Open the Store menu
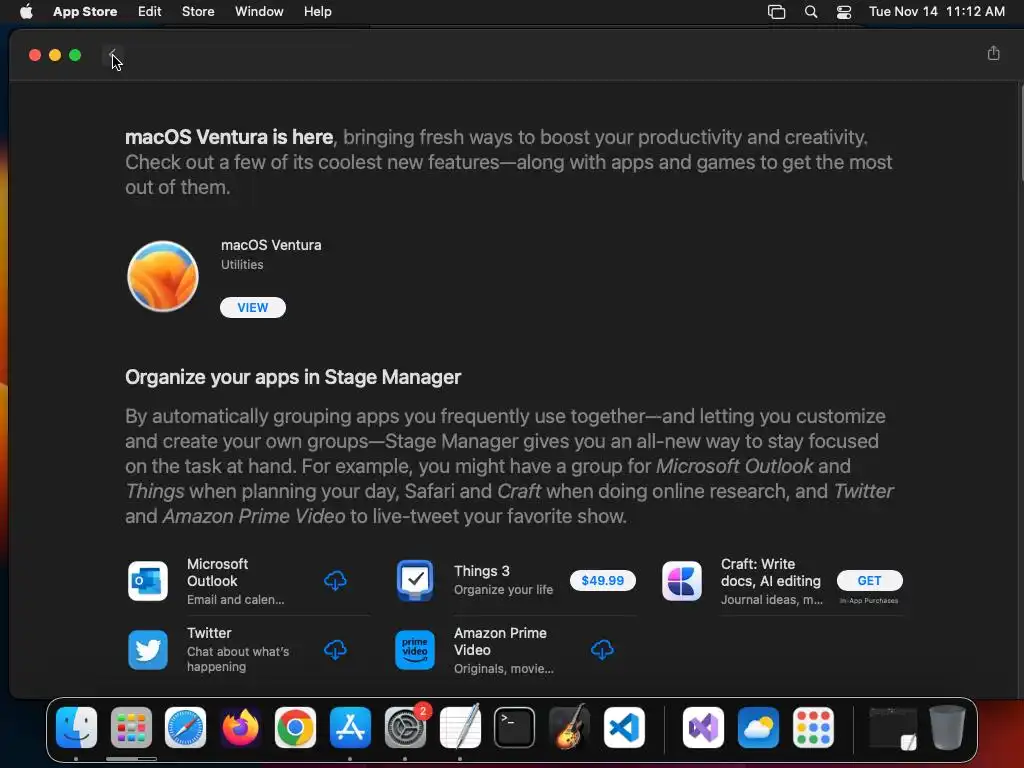The image size is (1024, 768). 198,11
